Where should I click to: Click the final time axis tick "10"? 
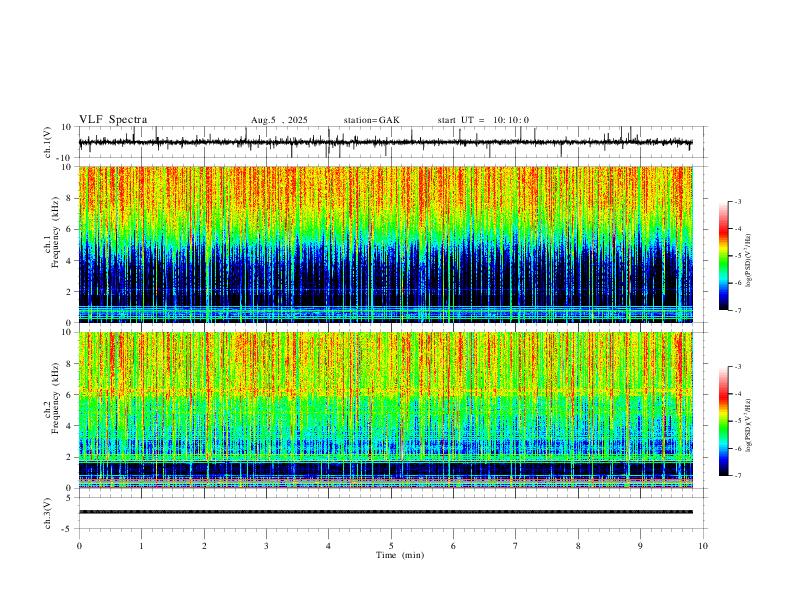click(703, 546)
